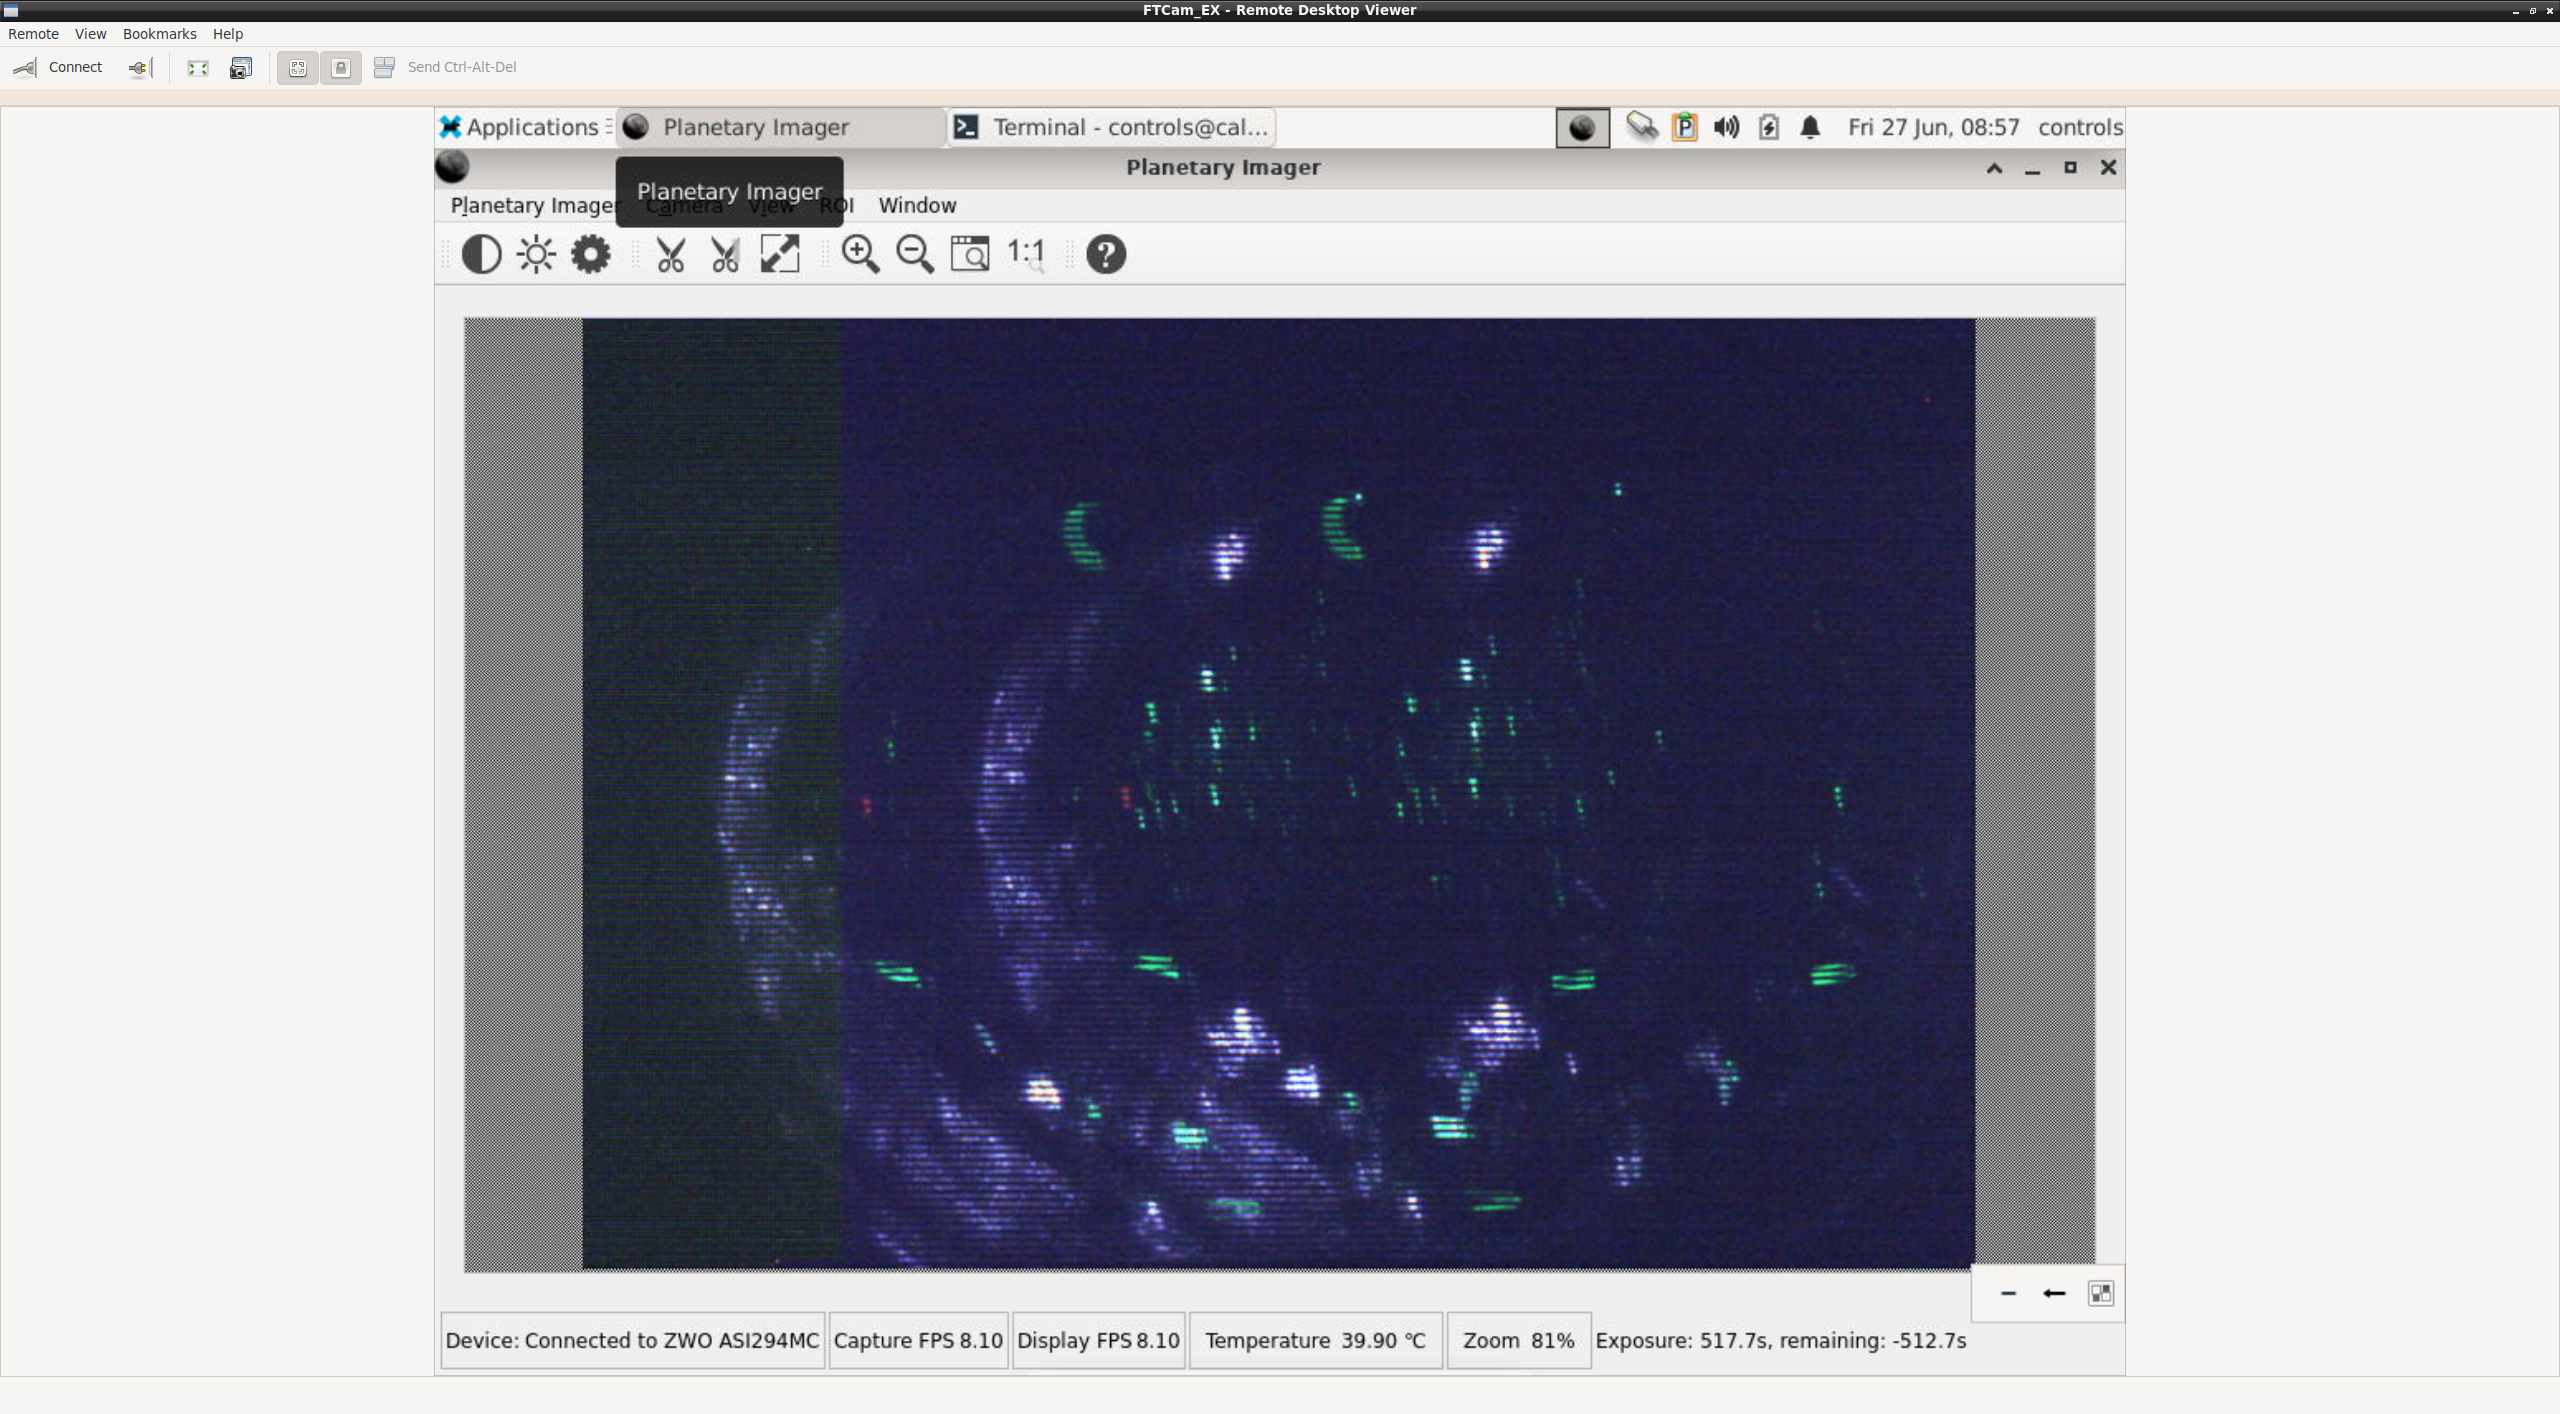Open the Remote menu of the viewer
The height and width of the screenshot is (1414, 2560).
[x=33, y=34]
